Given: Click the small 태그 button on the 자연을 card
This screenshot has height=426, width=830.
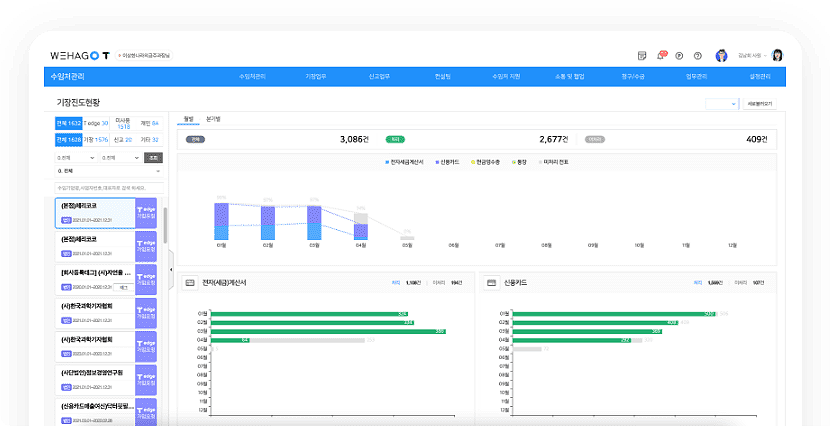Looking at the screenshot, I should [123, 287].
